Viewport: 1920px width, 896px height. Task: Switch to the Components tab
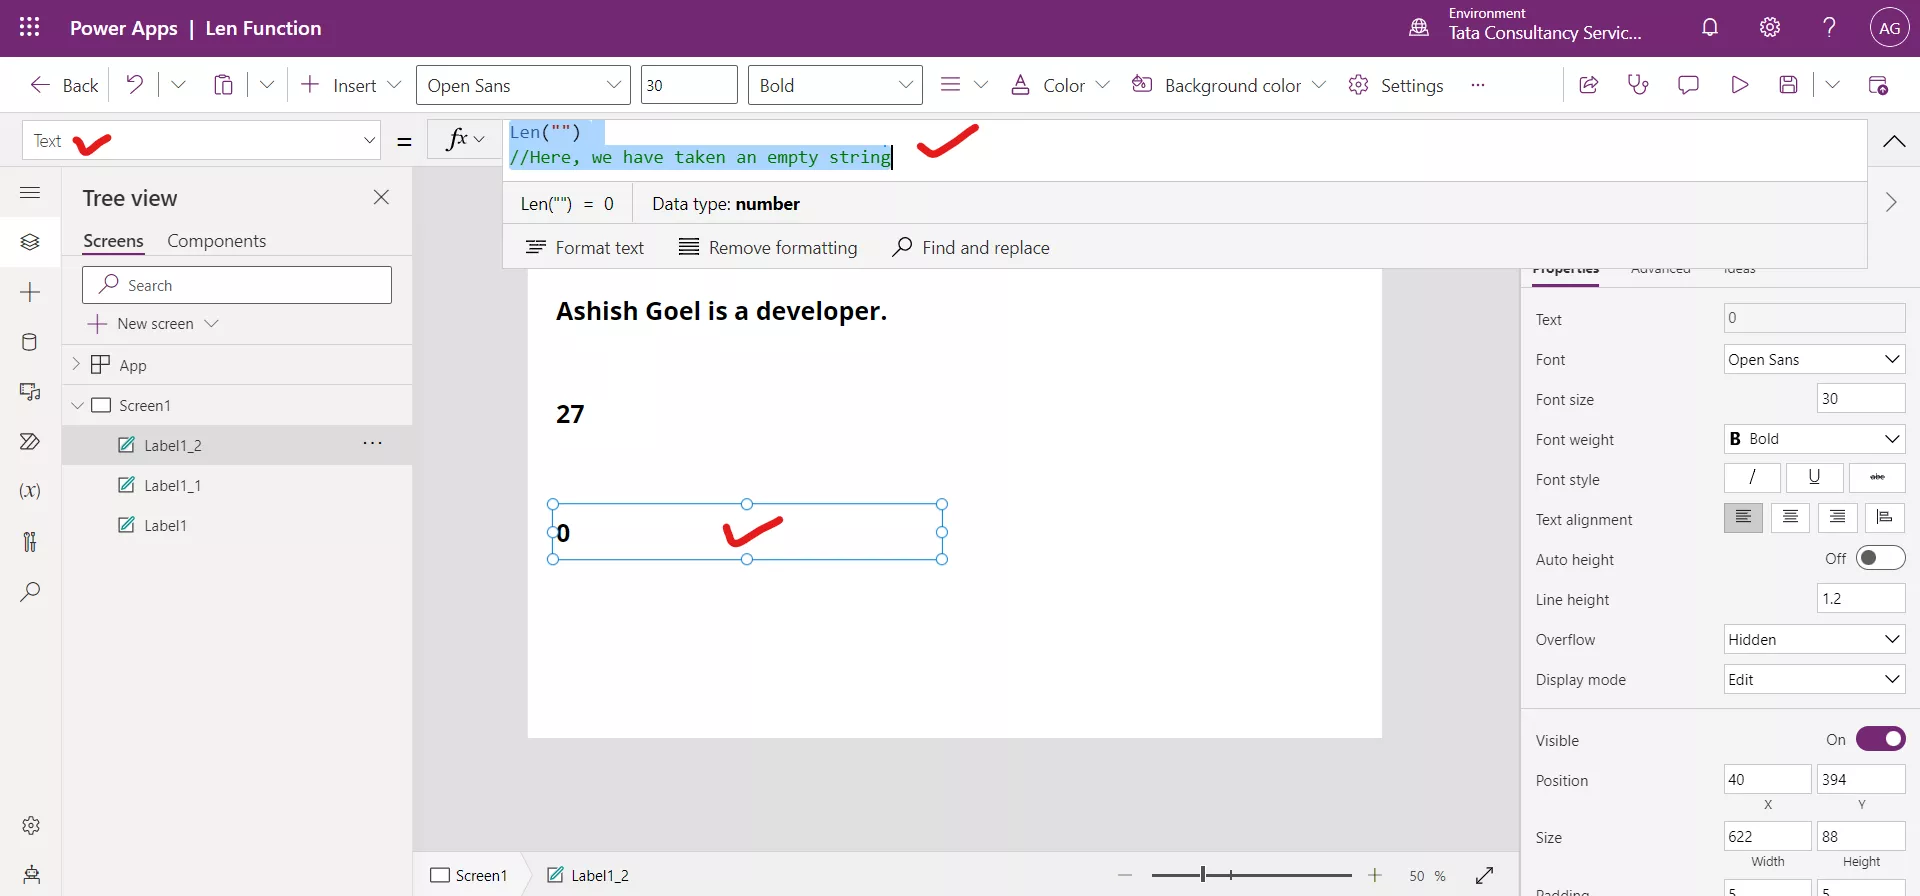[x=216, y=241]
